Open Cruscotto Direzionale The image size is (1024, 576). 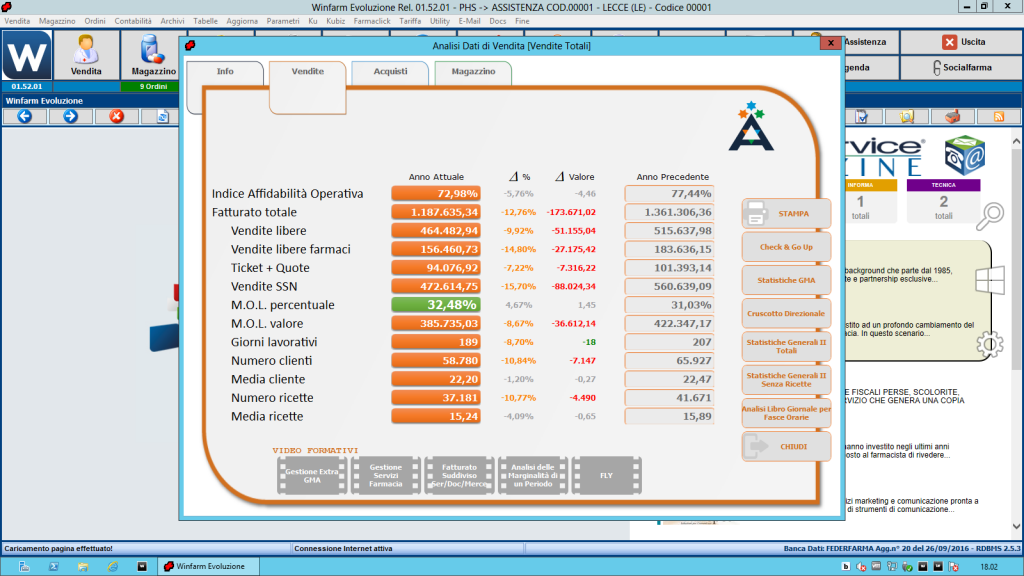click(x=786, y=313)
